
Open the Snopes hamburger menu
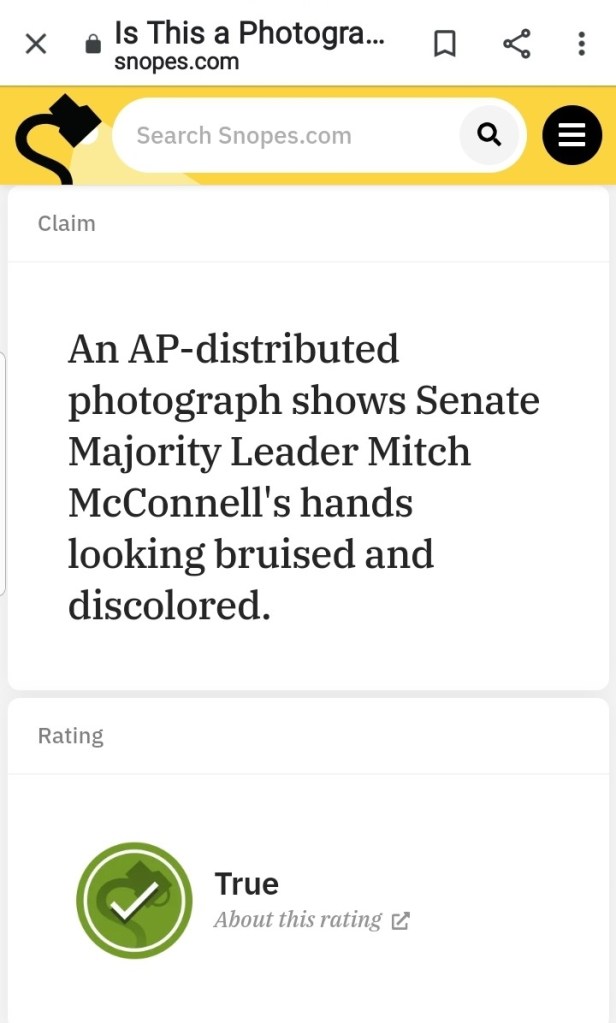pos(571,135)
